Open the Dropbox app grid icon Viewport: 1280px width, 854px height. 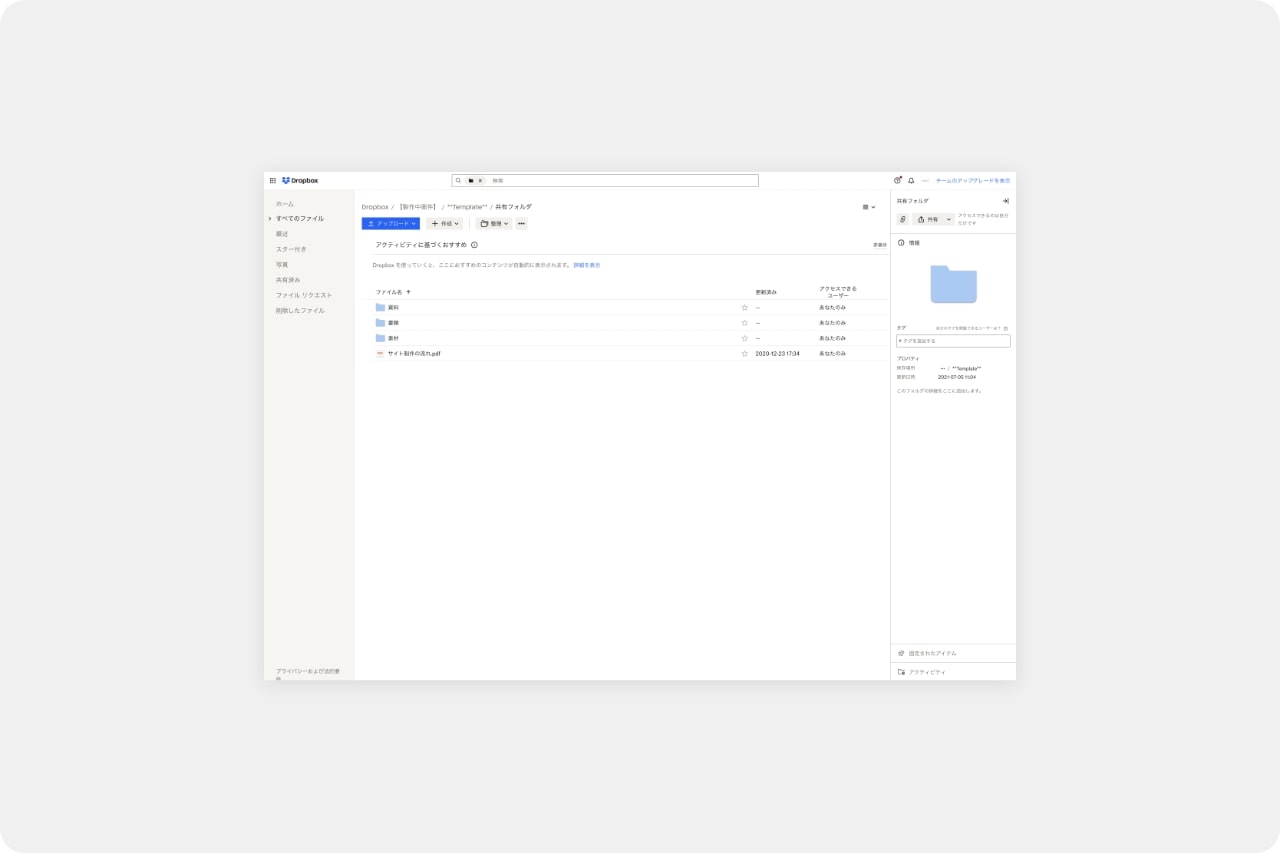click(273, 180)
